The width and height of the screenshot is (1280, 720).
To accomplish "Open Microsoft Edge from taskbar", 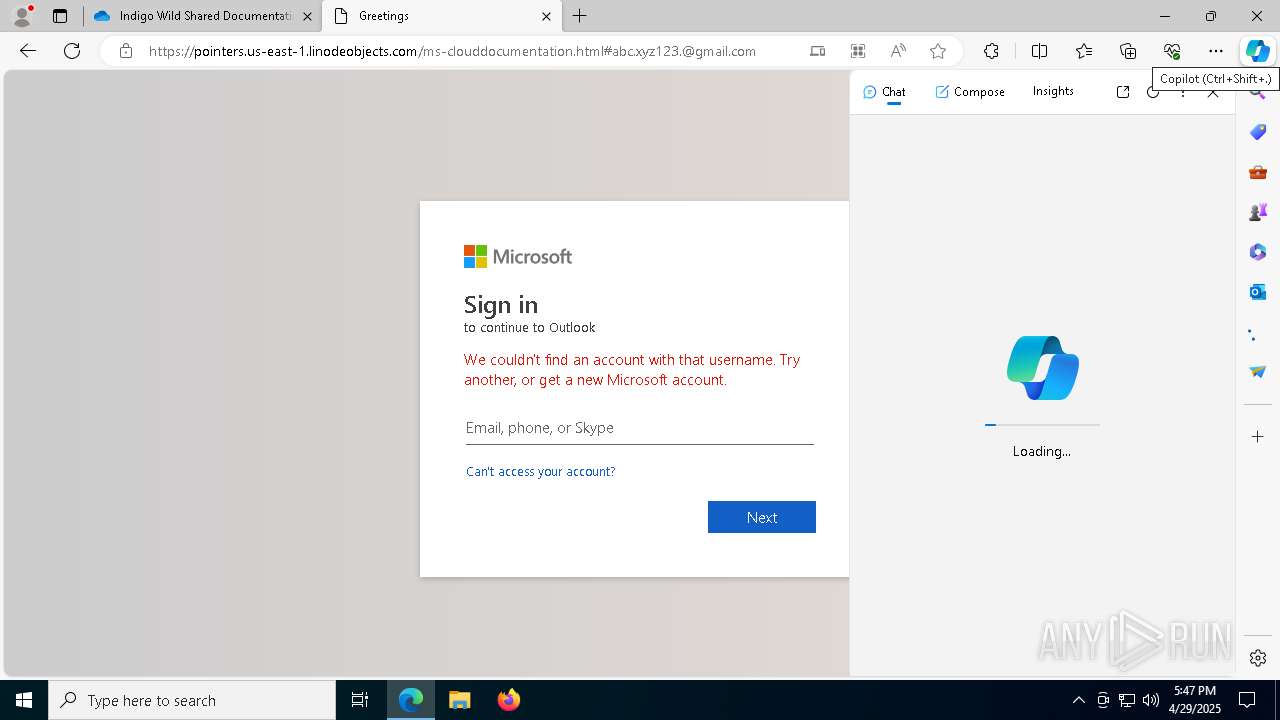I will [x=411, y=700].
